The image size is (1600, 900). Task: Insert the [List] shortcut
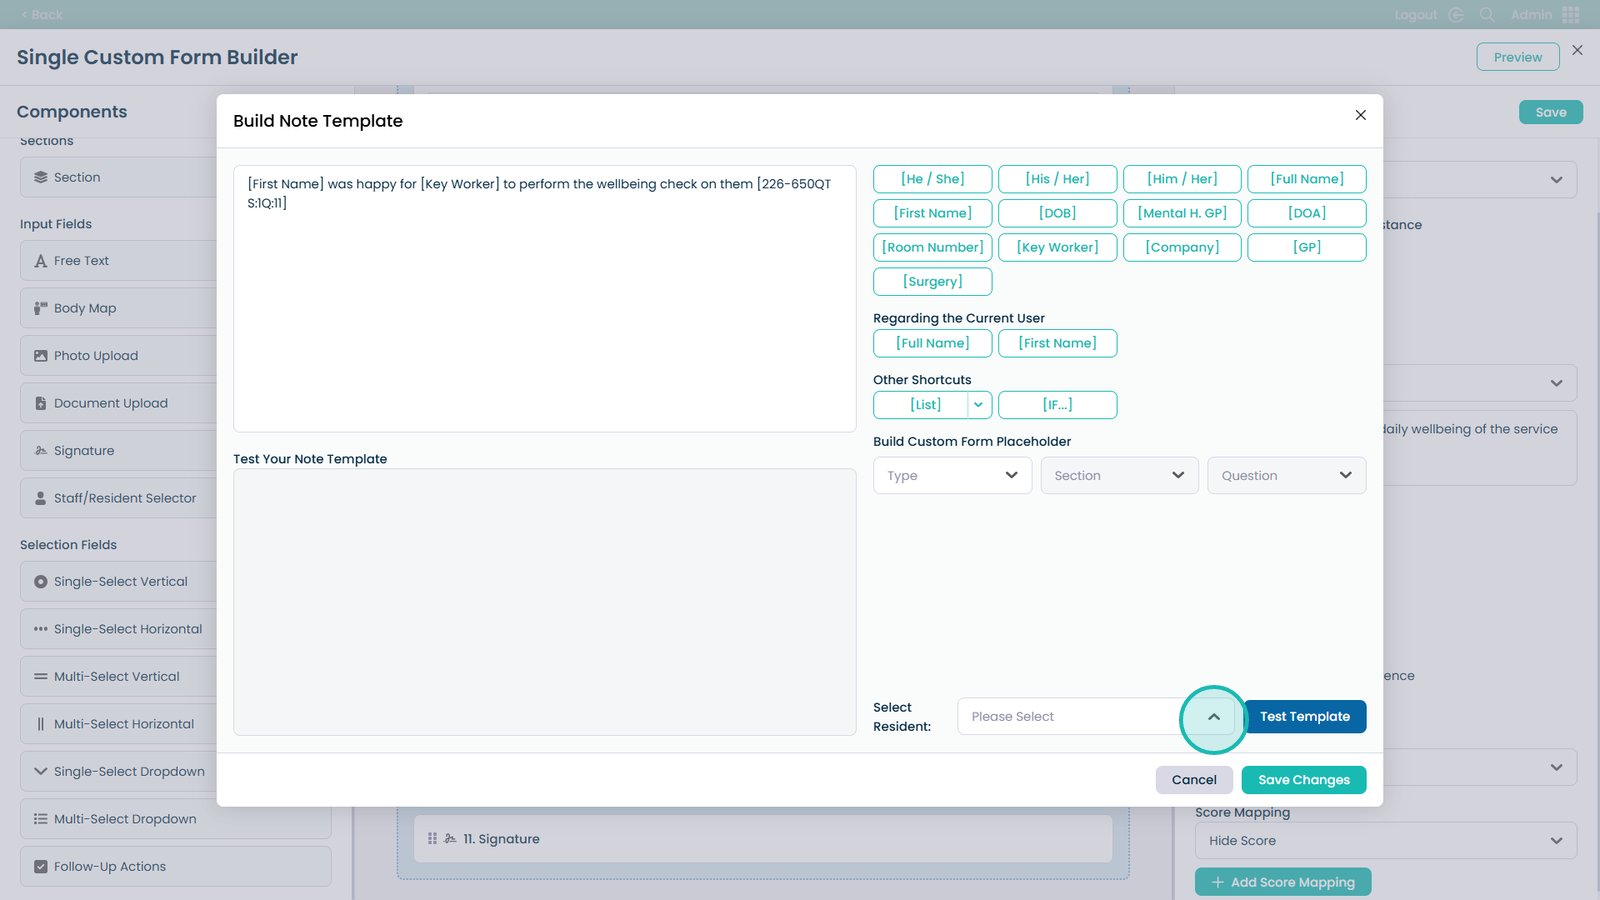pyautogui.click(x=921, y=405)
